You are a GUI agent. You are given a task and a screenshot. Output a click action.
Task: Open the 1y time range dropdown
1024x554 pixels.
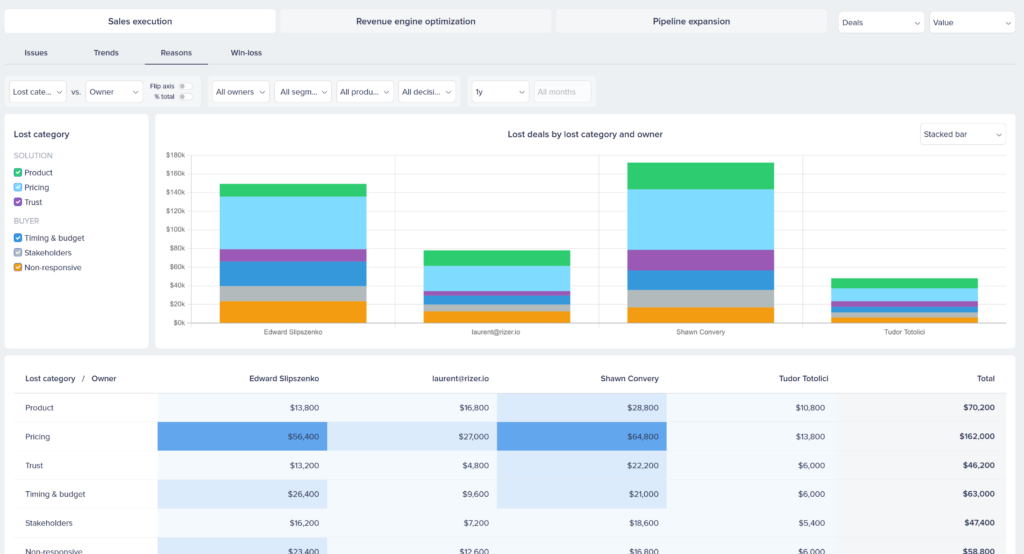[x=500, y=92]
